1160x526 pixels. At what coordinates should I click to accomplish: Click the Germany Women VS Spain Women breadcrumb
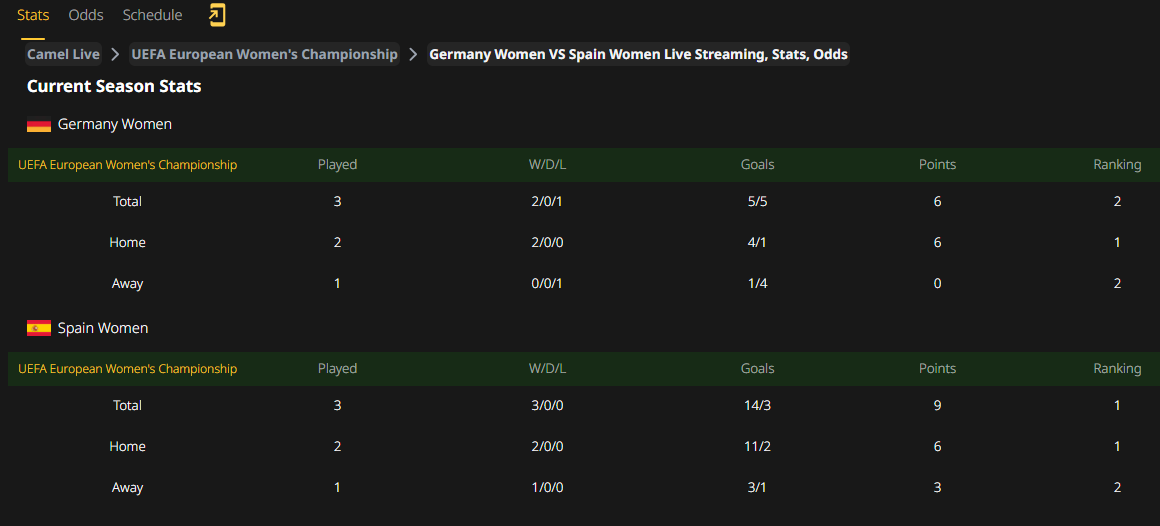pos(638,54)
